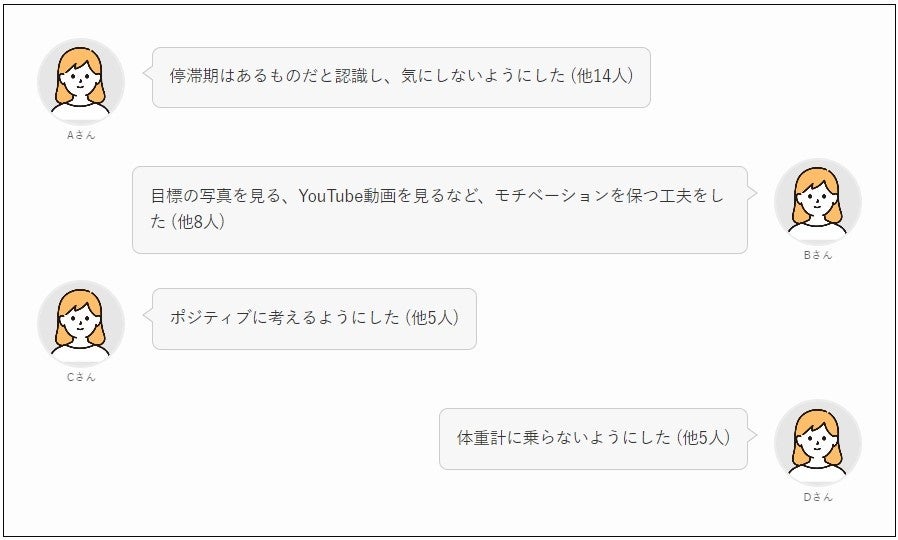Select Dさん's avatar icon
The height and width of the screenshot is (540, 898).
click(x=818, y=442)
